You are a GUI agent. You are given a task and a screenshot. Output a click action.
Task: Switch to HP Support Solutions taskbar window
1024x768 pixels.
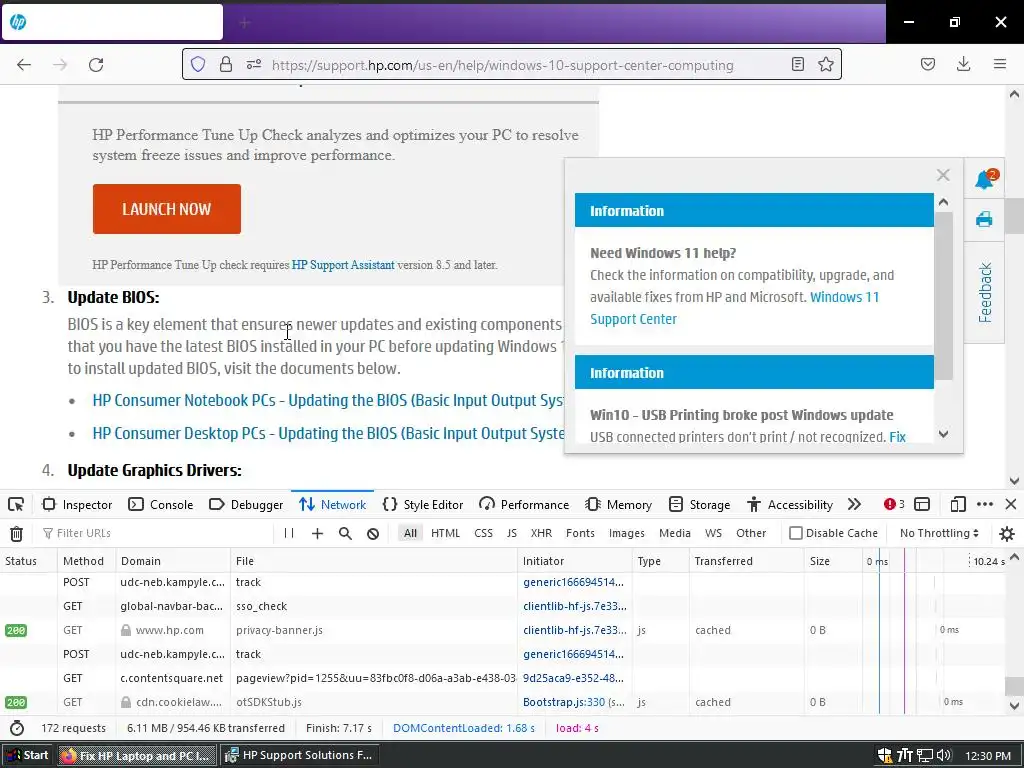coord(299,756)
